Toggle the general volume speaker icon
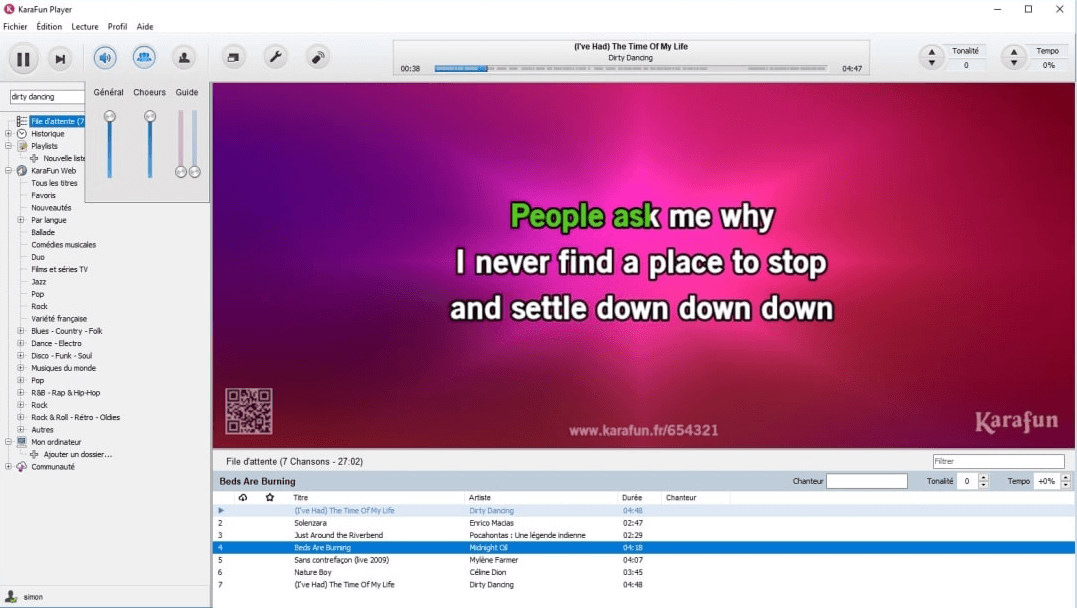 pos(104,57)
